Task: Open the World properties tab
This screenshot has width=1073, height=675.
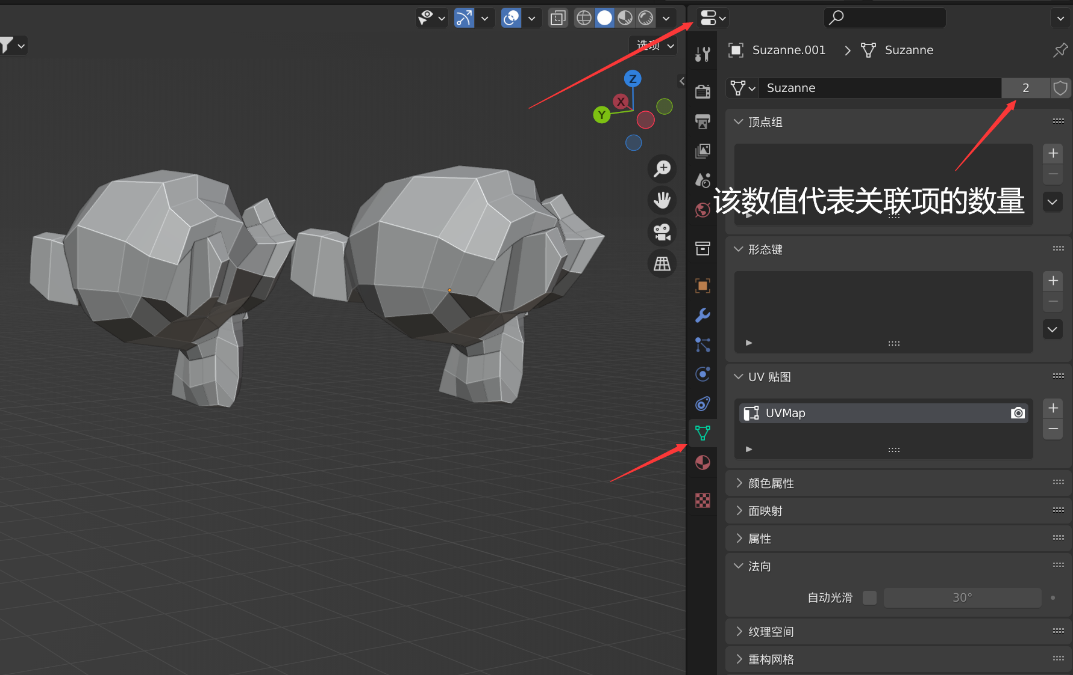Action: [702, 209]
